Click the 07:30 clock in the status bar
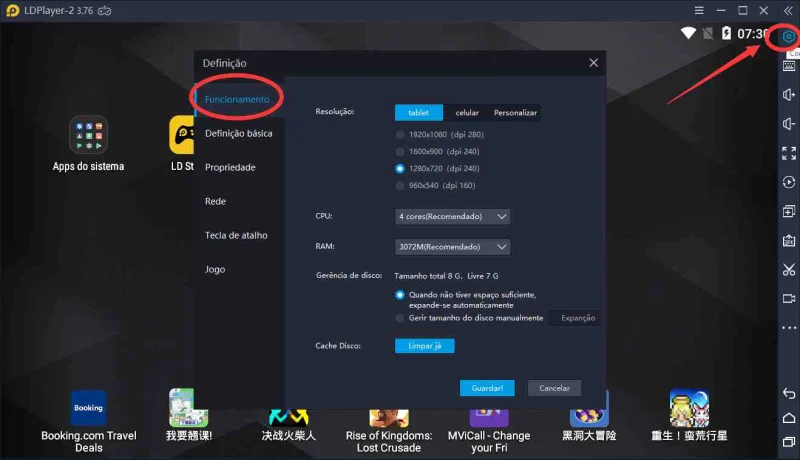This screenshot has height=460, width=800. [753, 34]
